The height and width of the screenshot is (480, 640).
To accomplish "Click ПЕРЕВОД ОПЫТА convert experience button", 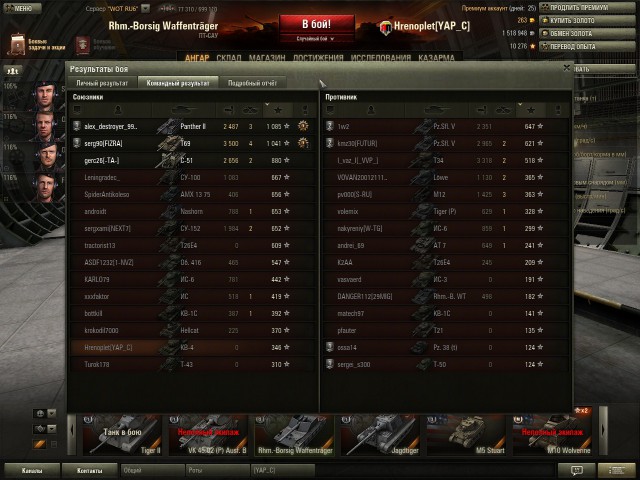I will (x=587, y=47).
